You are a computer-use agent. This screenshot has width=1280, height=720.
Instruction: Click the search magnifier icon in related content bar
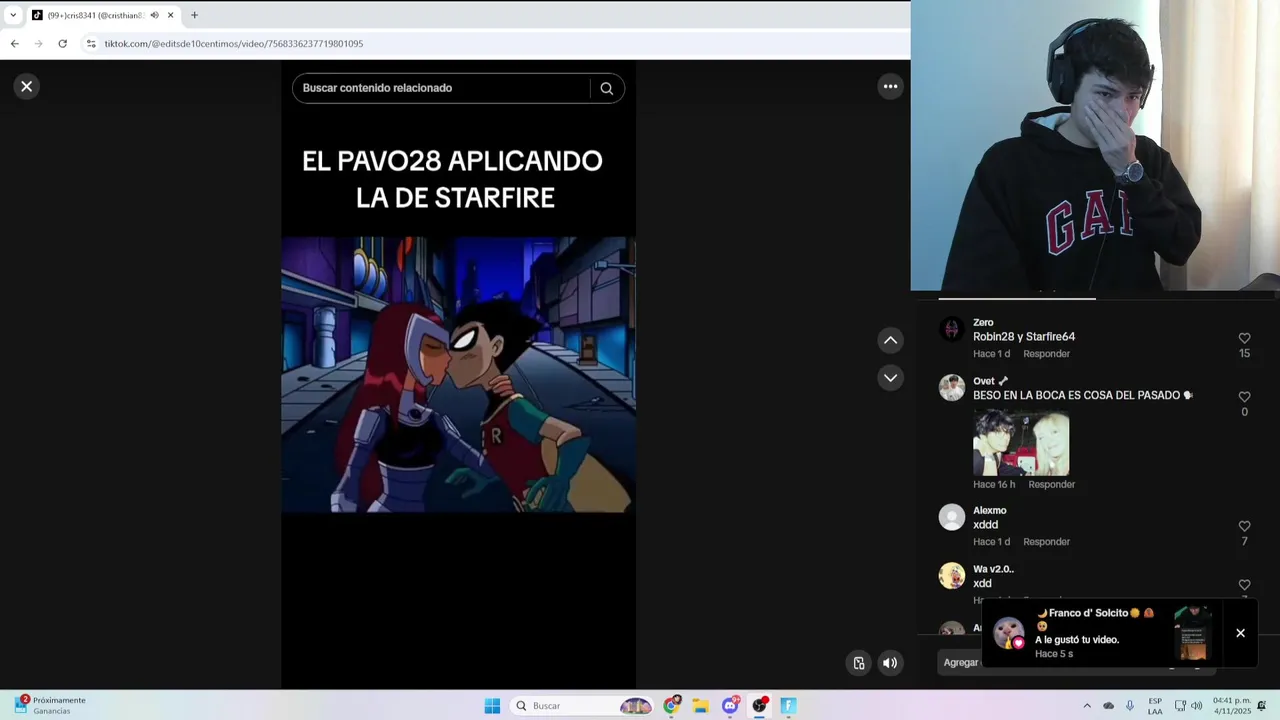coord(606,88)
